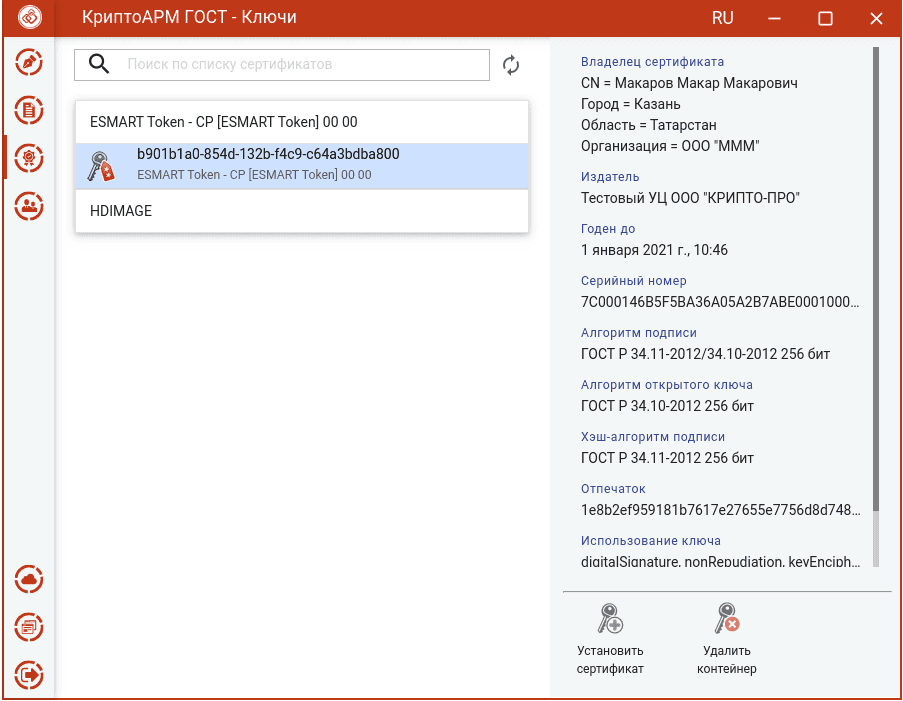
Task: Click the thumbprint starting with 1e8b2ef959181b
Action: click(x=720, y=510)
